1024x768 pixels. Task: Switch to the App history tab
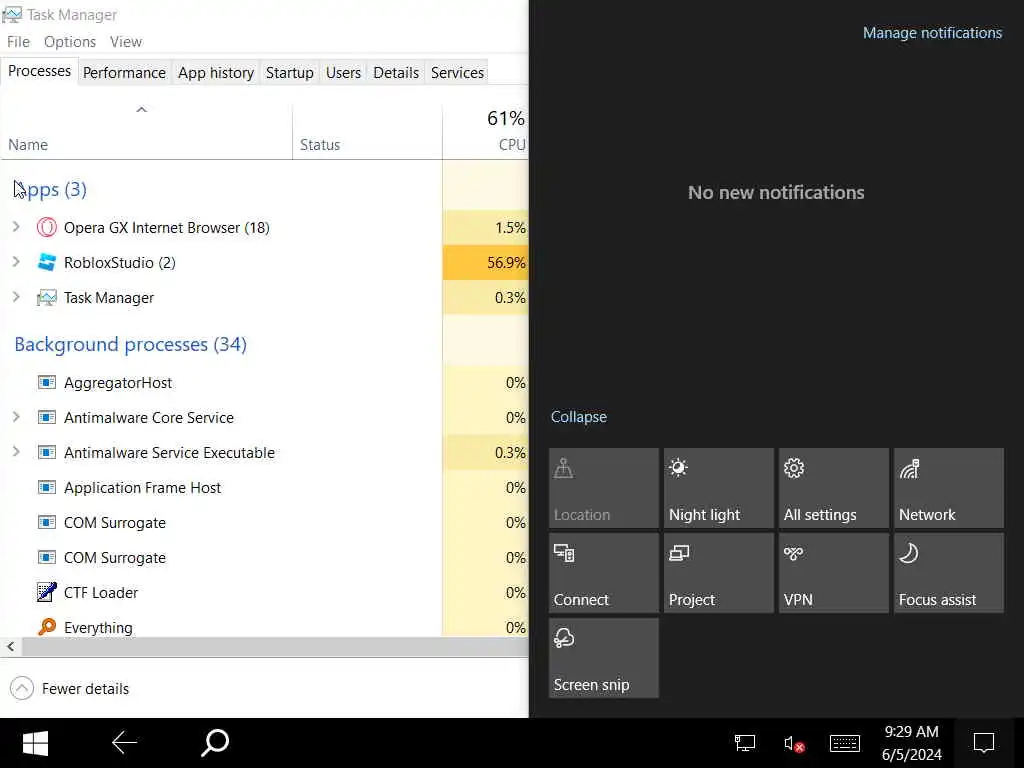click(x=216, y=72)
